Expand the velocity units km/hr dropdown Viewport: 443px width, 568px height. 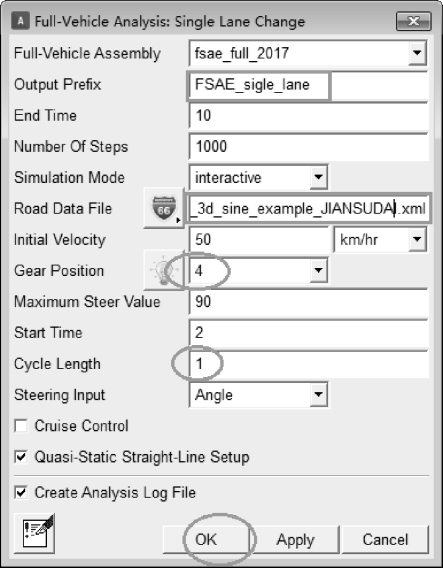click(x=417, y=239)
